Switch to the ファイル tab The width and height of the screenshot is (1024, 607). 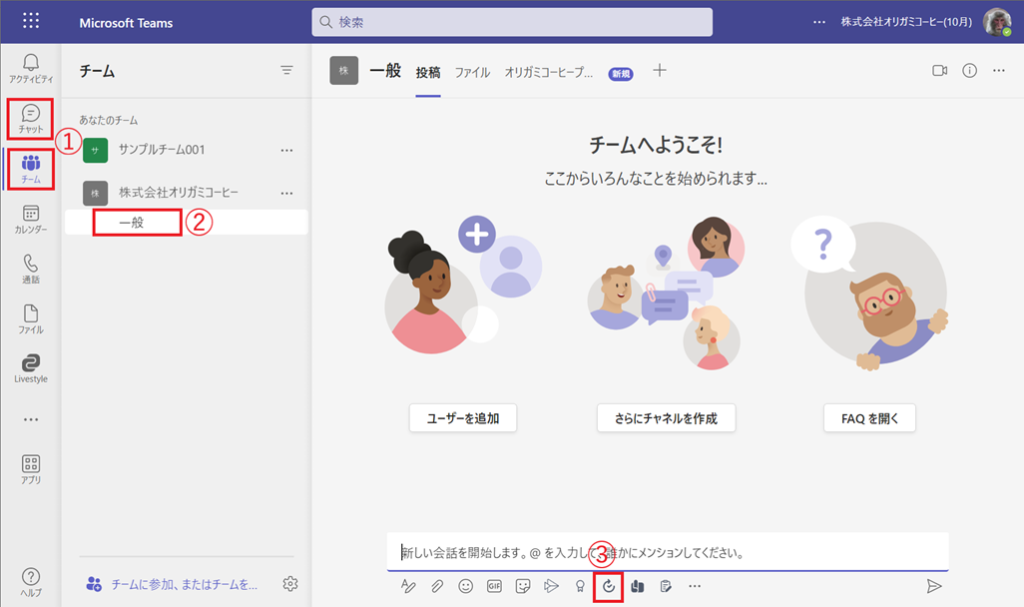(x=472, y=72)
